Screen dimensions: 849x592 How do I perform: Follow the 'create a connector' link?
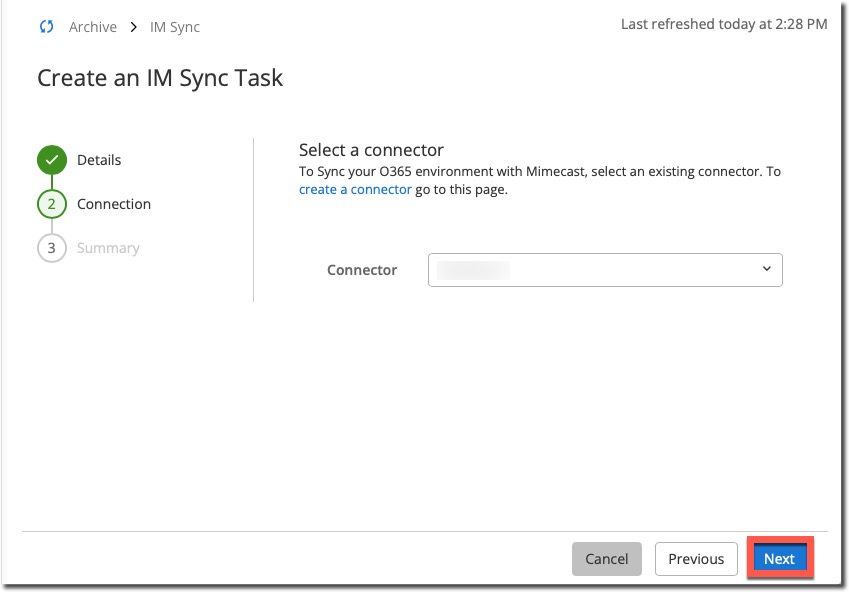pos(355,189)
